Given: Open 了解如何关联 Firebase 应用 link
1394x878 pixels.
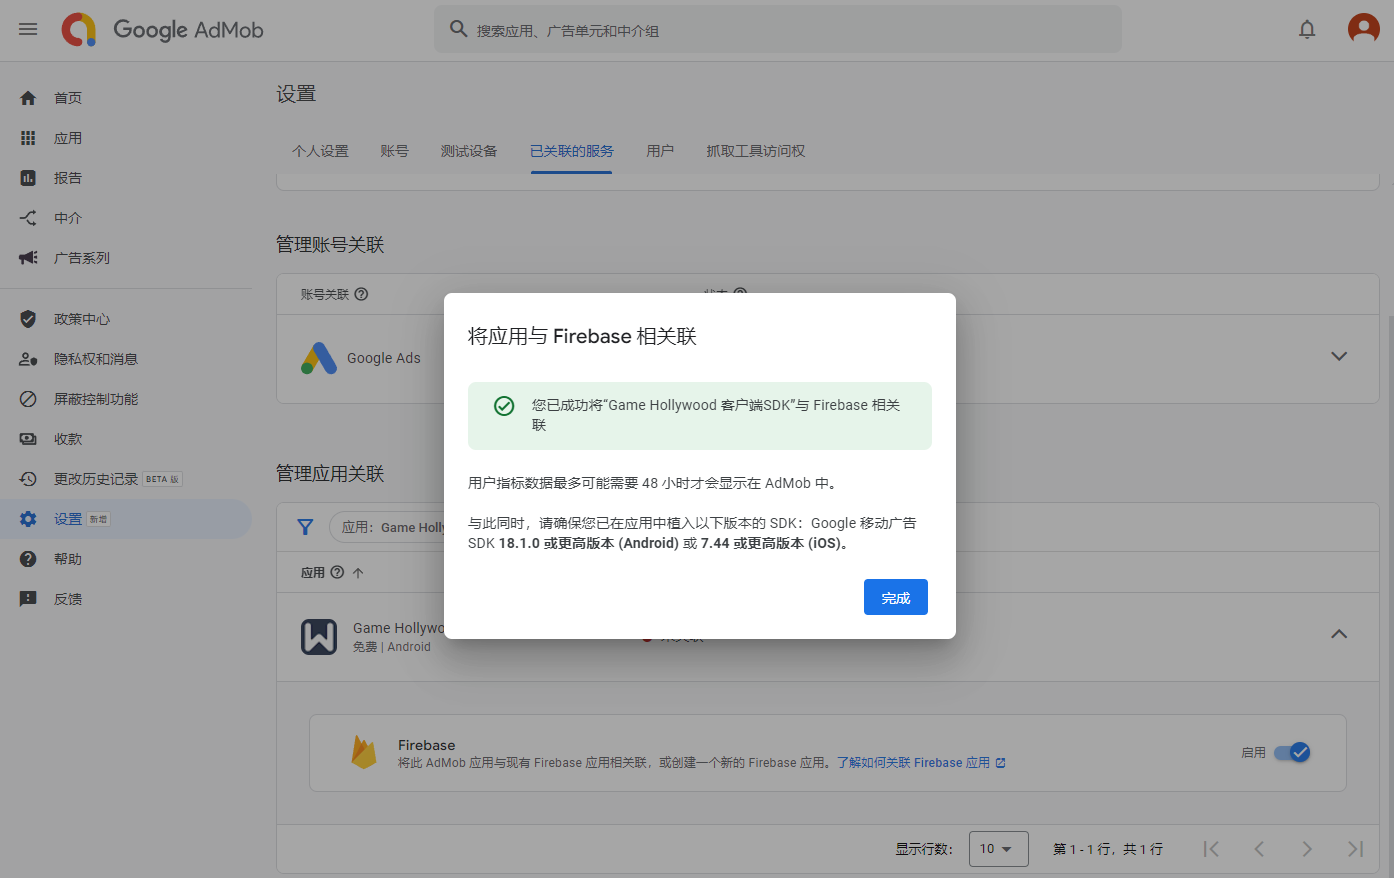Looking at the screenshot, I should 921,763.
